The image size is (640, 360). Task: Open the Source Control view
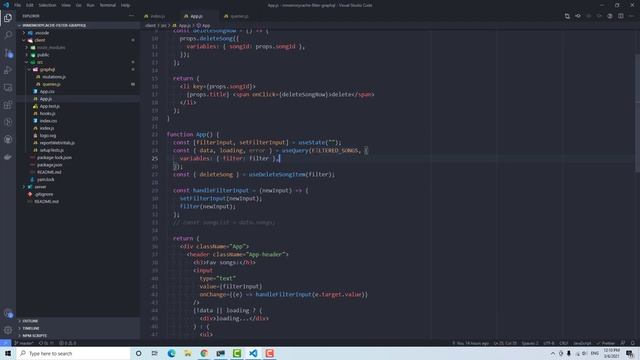pos(8,53)
